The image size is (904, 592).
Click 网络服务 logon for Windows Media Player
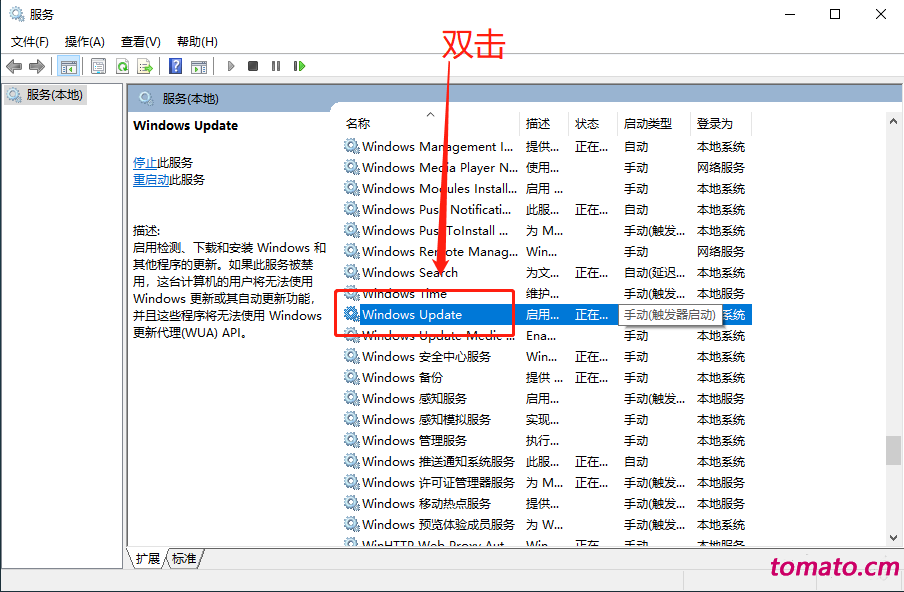[721, 168]
